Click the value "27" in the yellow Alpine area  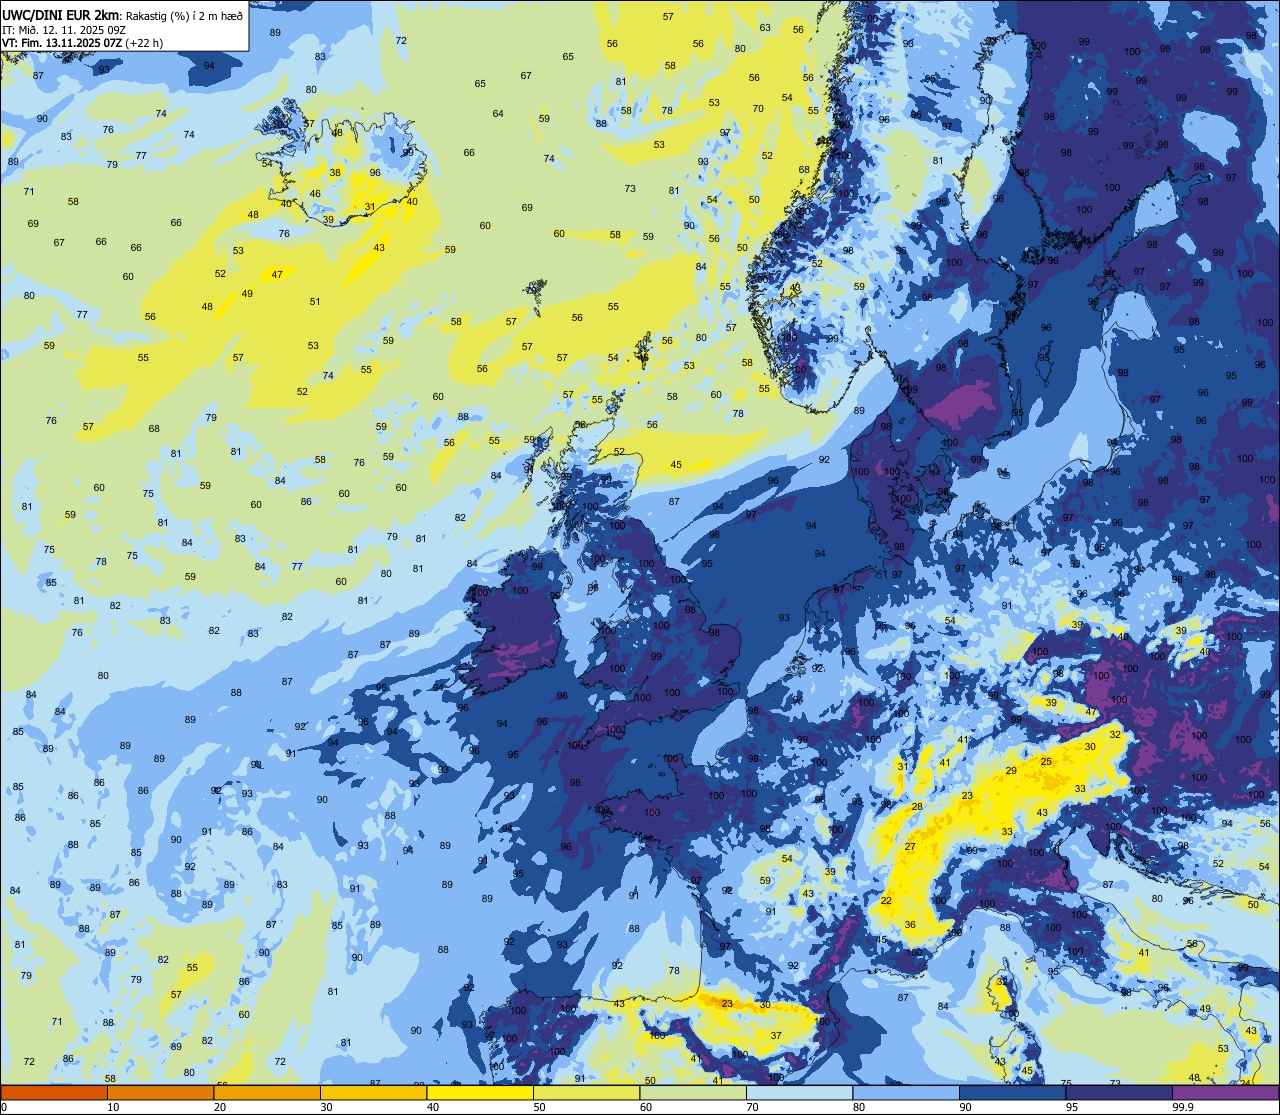coord(910,847)
